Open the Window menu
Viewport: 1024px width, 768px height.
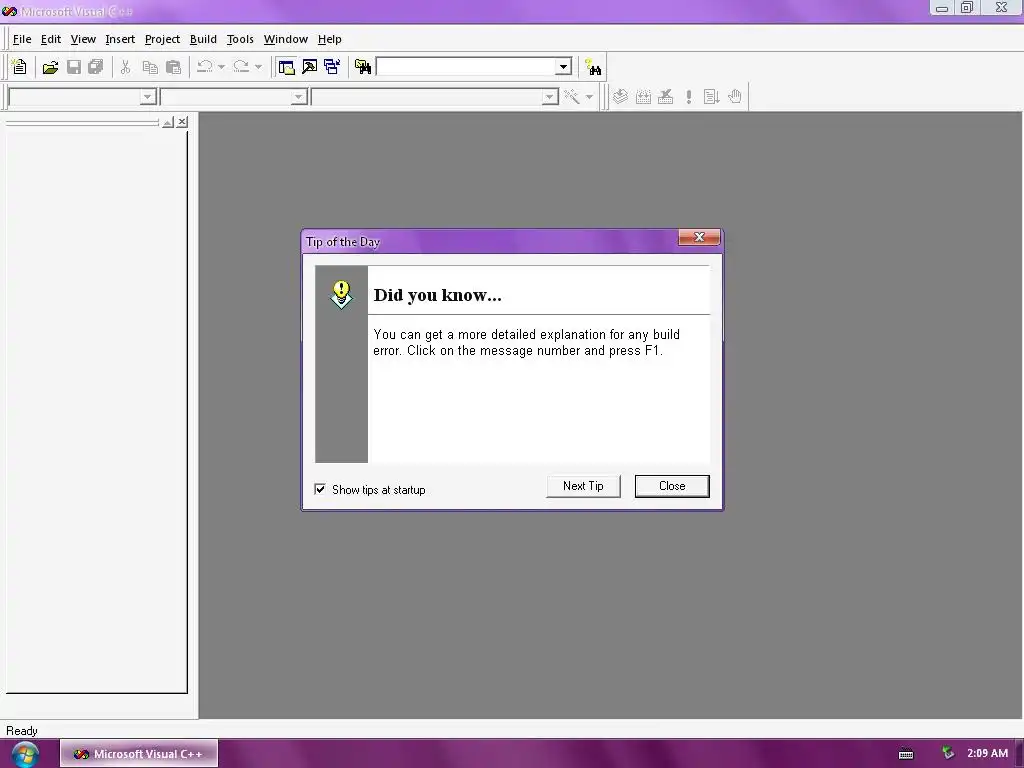pos(285,39)
